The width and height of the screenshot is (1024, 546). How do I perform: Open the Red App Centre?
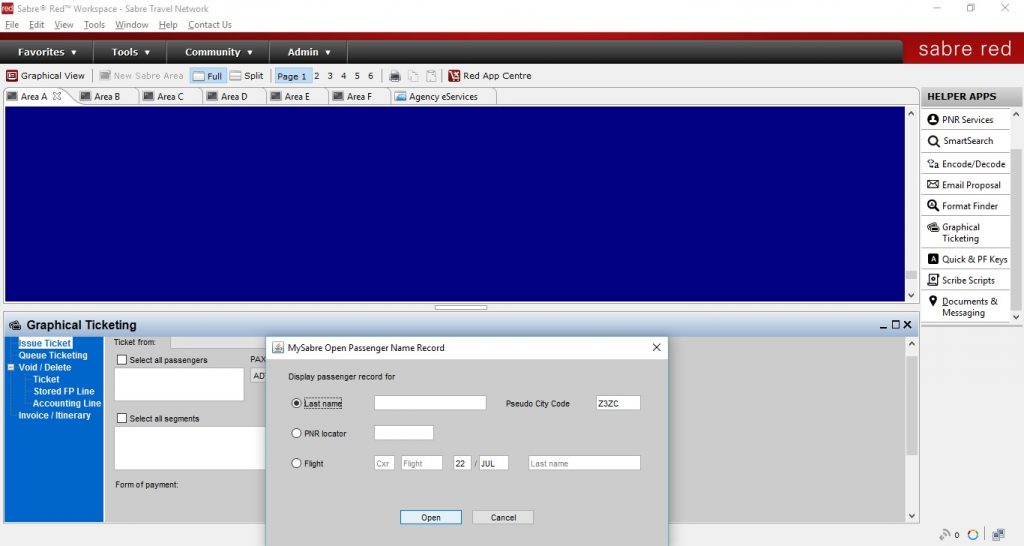click(x=490, y=76)
